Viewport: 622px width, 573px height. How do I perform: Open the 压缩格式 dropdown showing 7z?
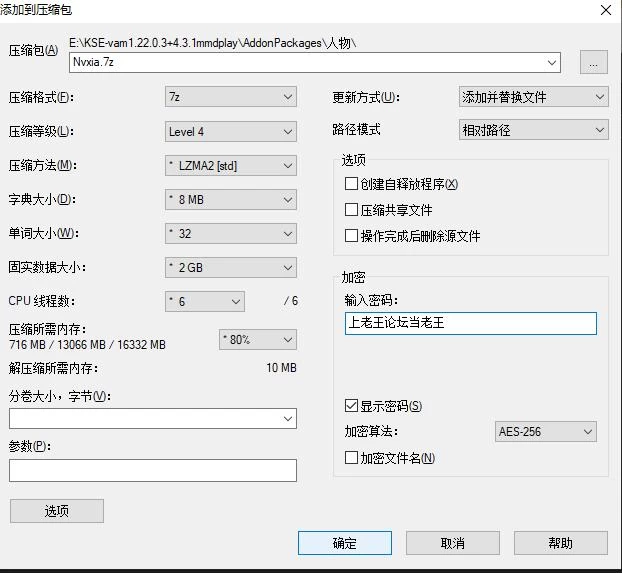point(230,97)
